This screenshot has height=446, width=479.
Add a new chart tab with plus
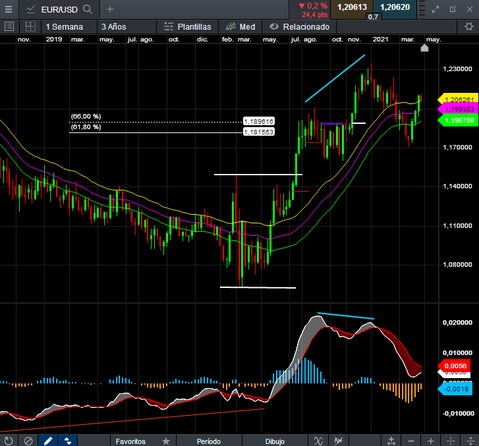click(110, 9)
